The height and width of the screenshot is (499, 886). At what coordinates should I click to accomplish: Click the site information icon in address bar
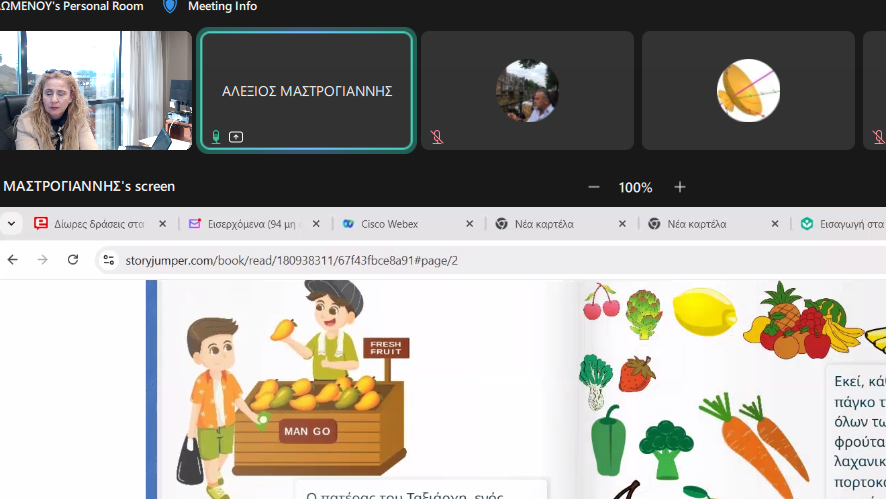coord(109,260)
